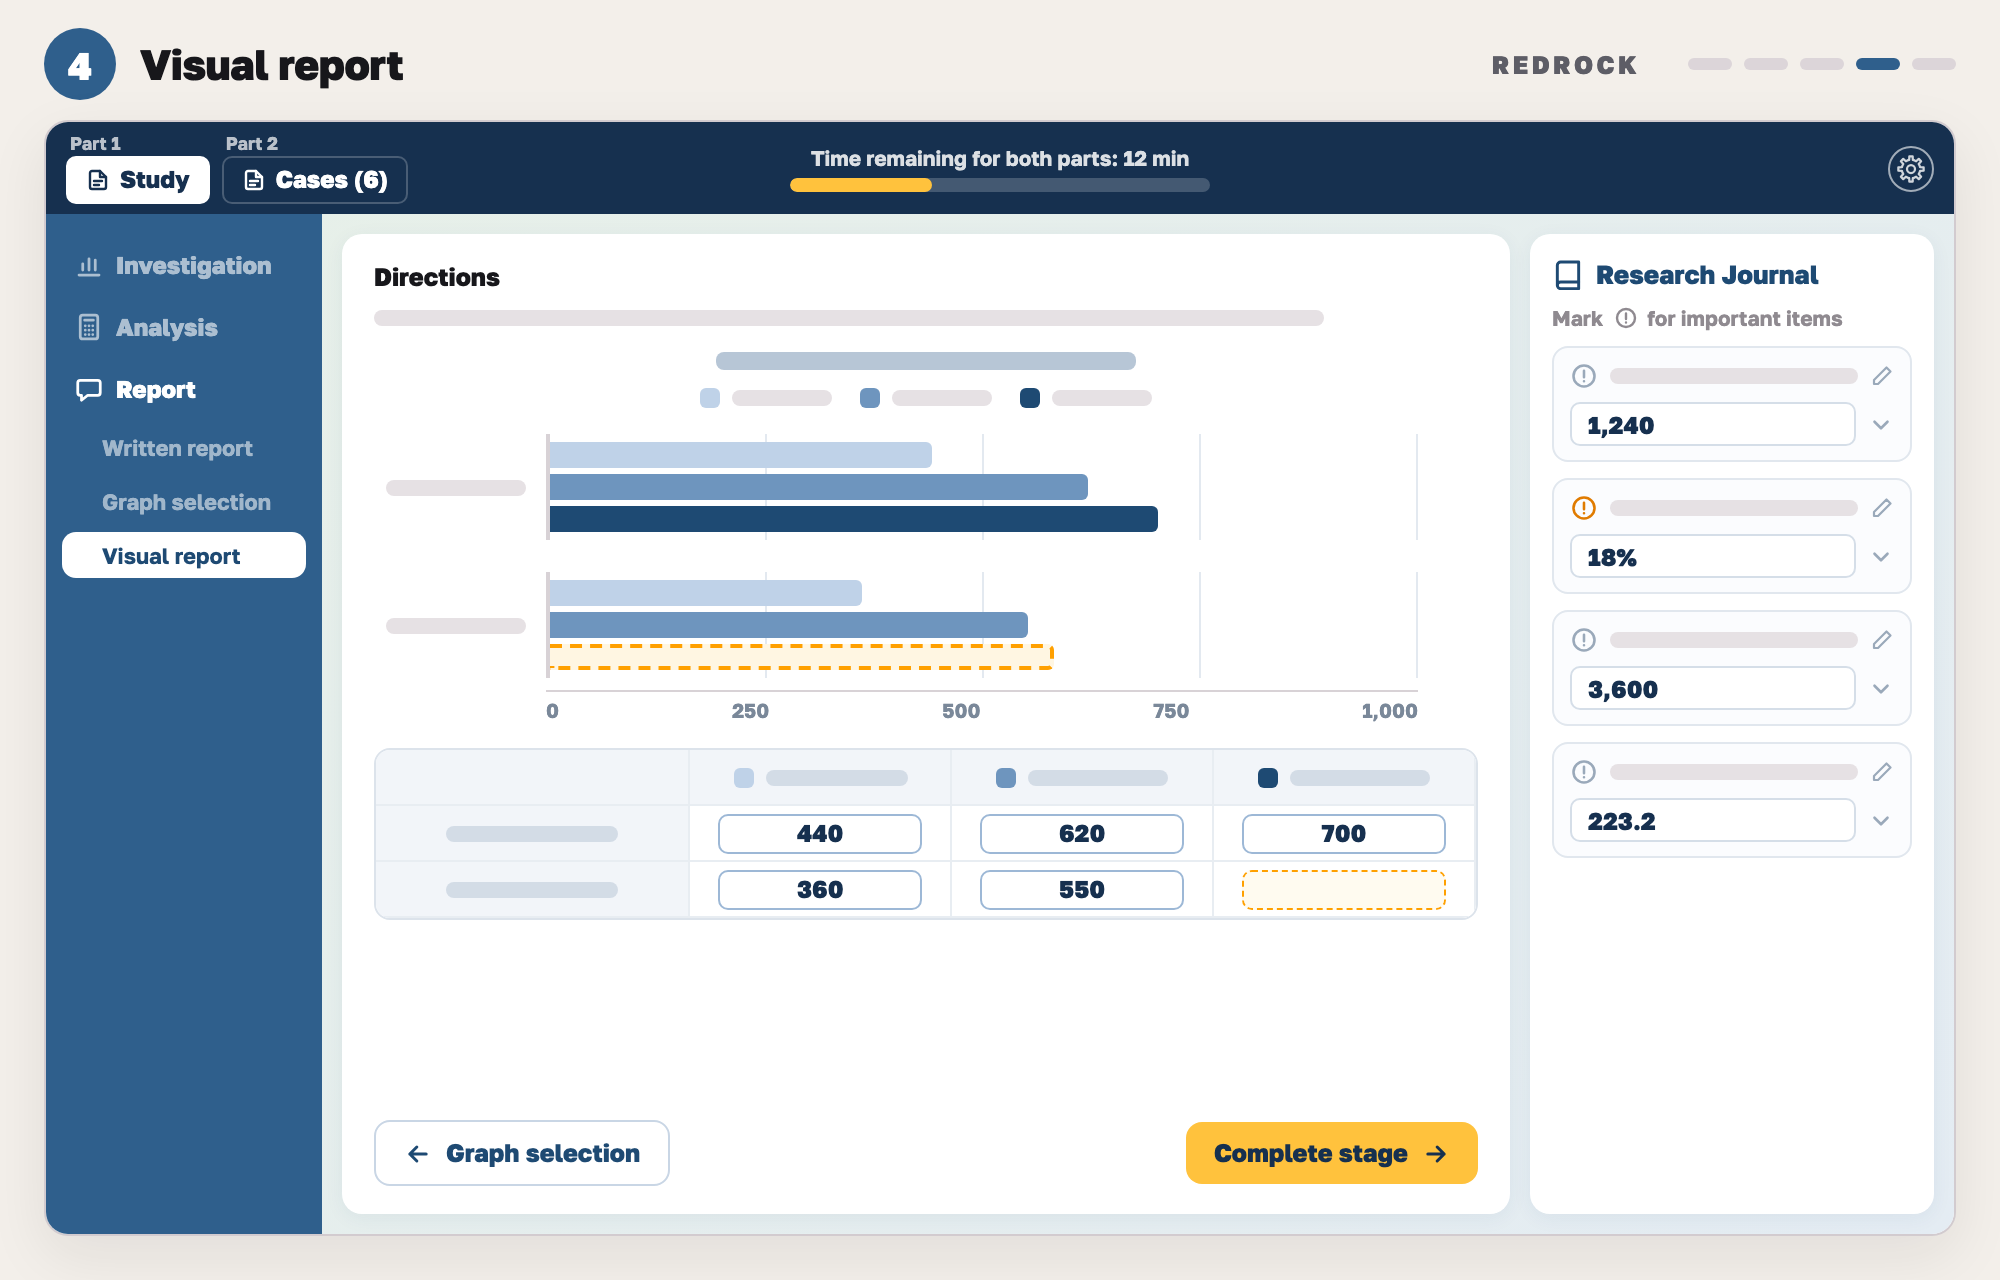
Task: Mark the 223.2 entry as important
Action: 1584,772
